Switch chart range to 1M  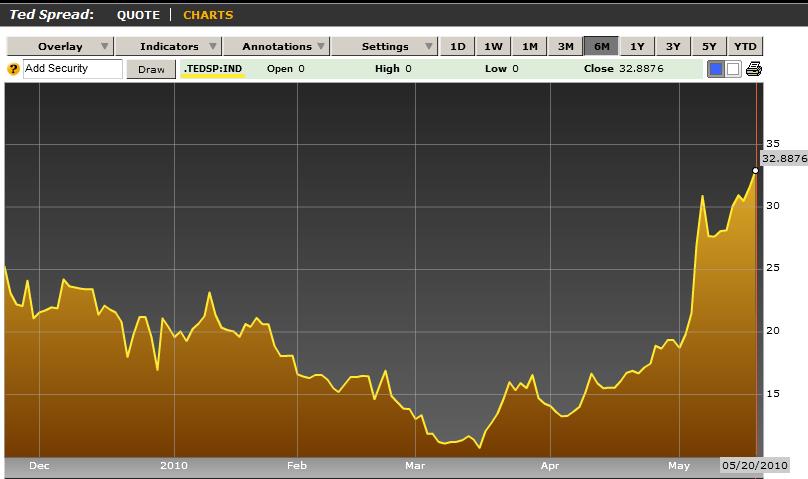529,46
